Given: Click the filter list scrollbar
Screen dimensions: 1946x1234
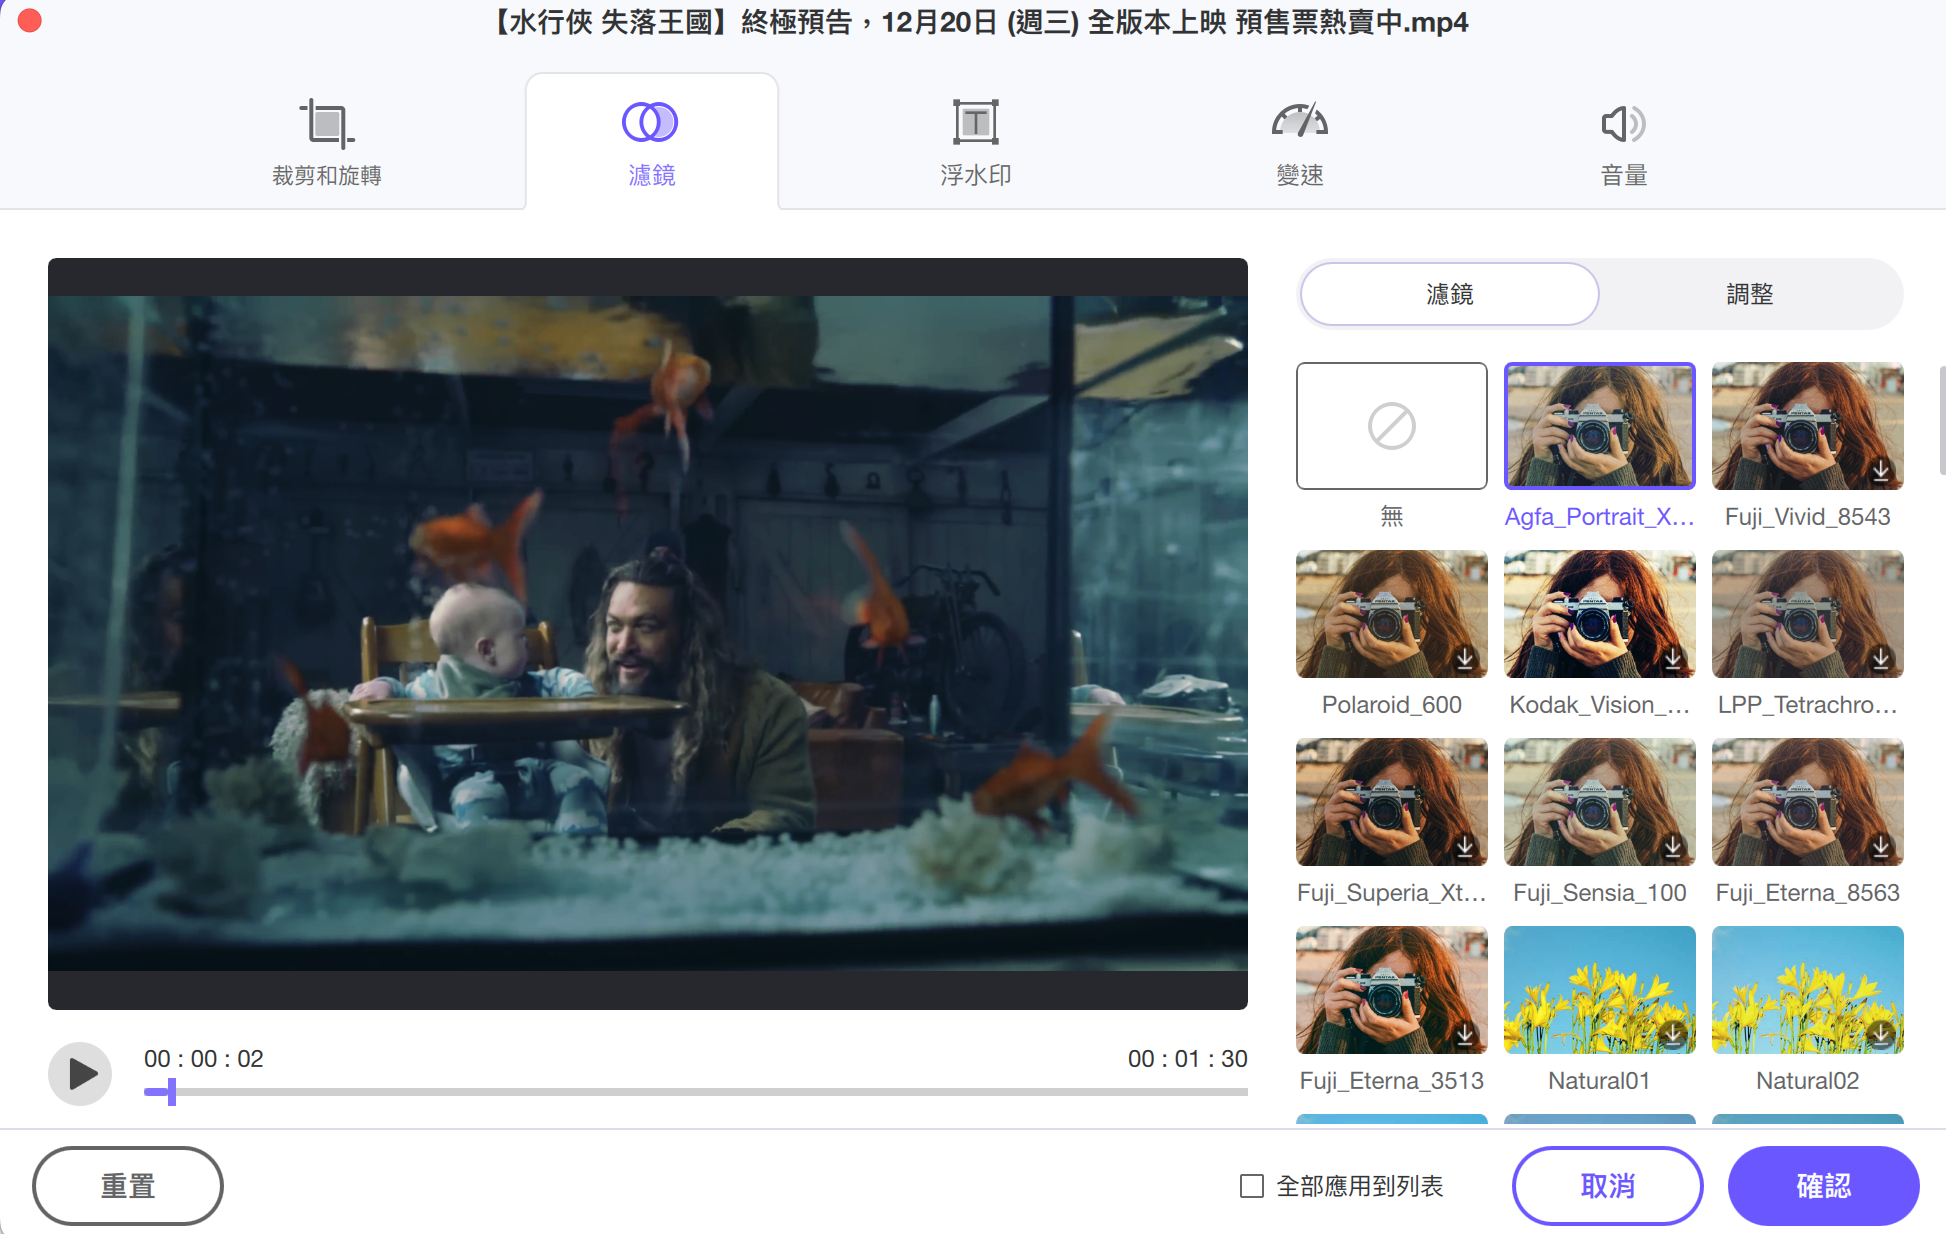Looking at the screenshot, I should point(1942,420).
